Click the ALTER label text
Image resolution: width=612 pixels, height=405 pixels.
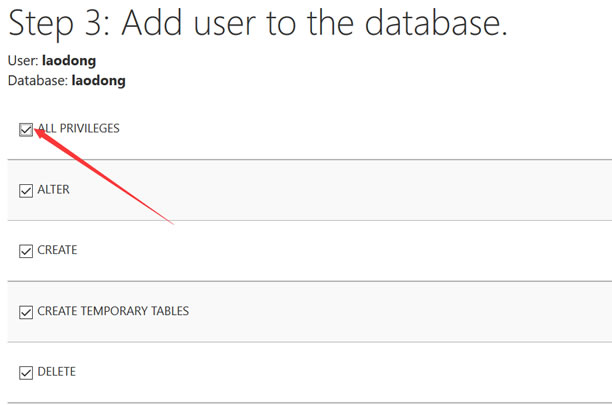click(53, 190)
